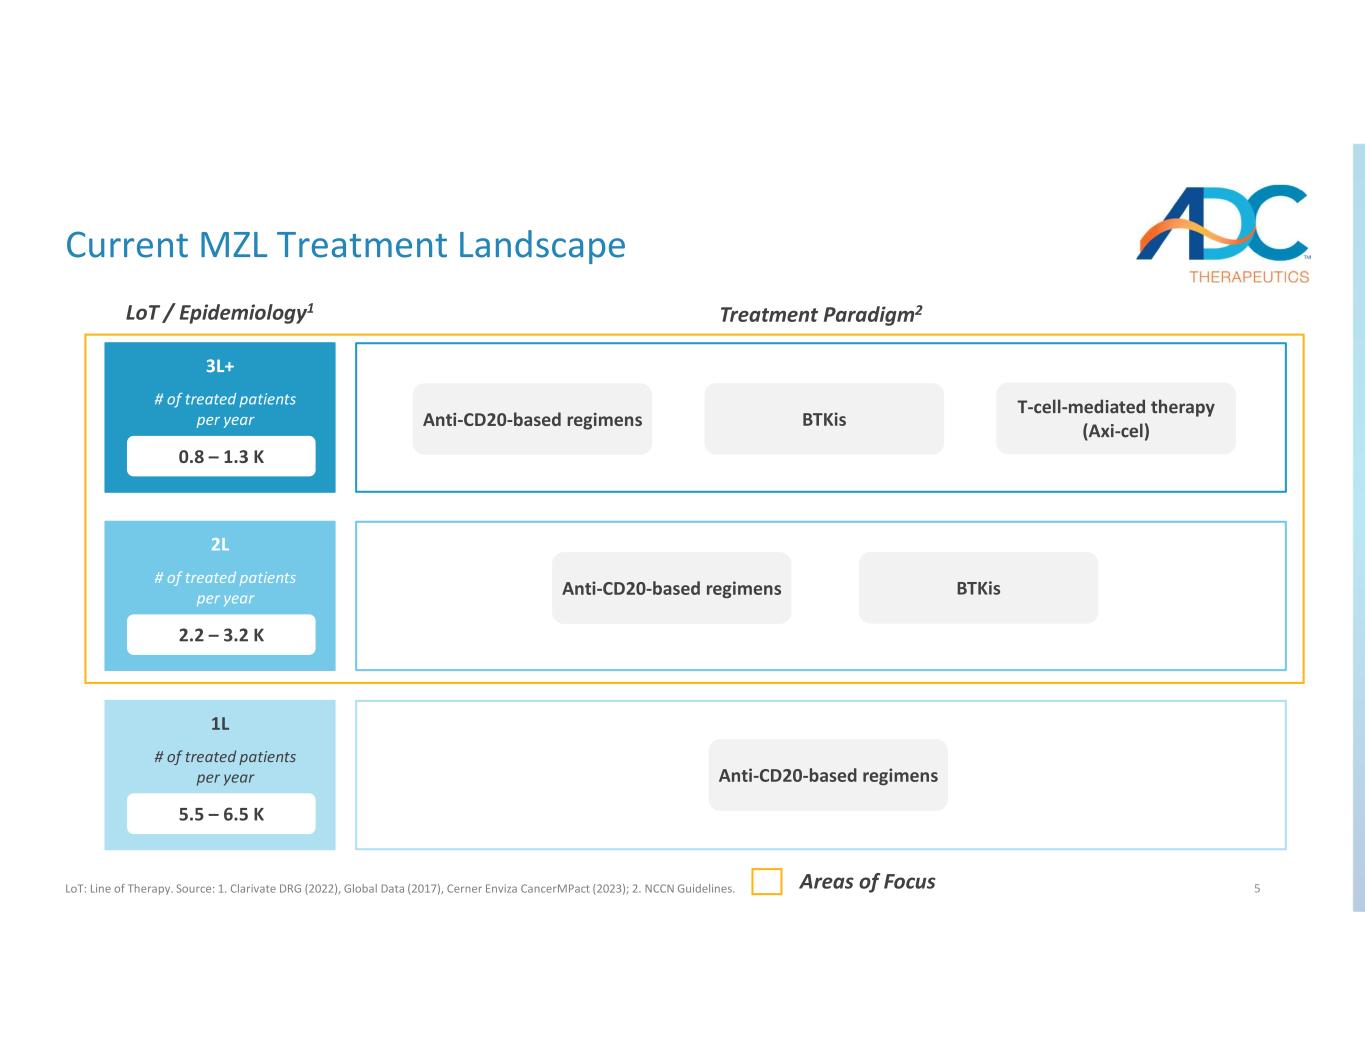Click the vertical scrollbar on the right edge
The image size is (1365, 1055).
click(x=1358, y=527)
